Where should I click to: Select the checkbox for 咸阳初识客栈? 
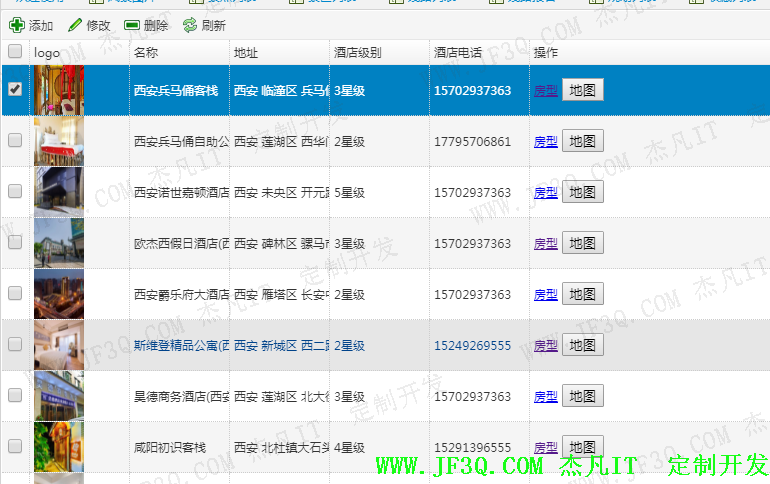[x=15, y=446]
